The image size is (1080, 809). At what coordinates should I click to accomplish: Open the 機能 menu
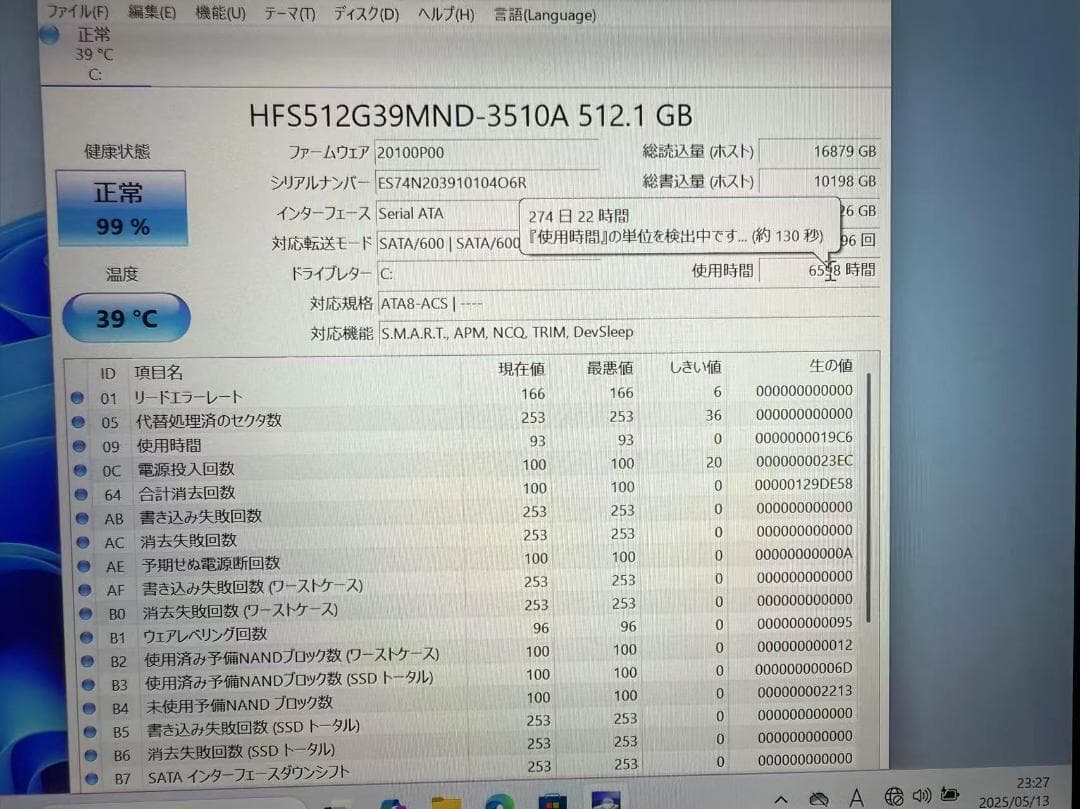(x=219, y=15)
